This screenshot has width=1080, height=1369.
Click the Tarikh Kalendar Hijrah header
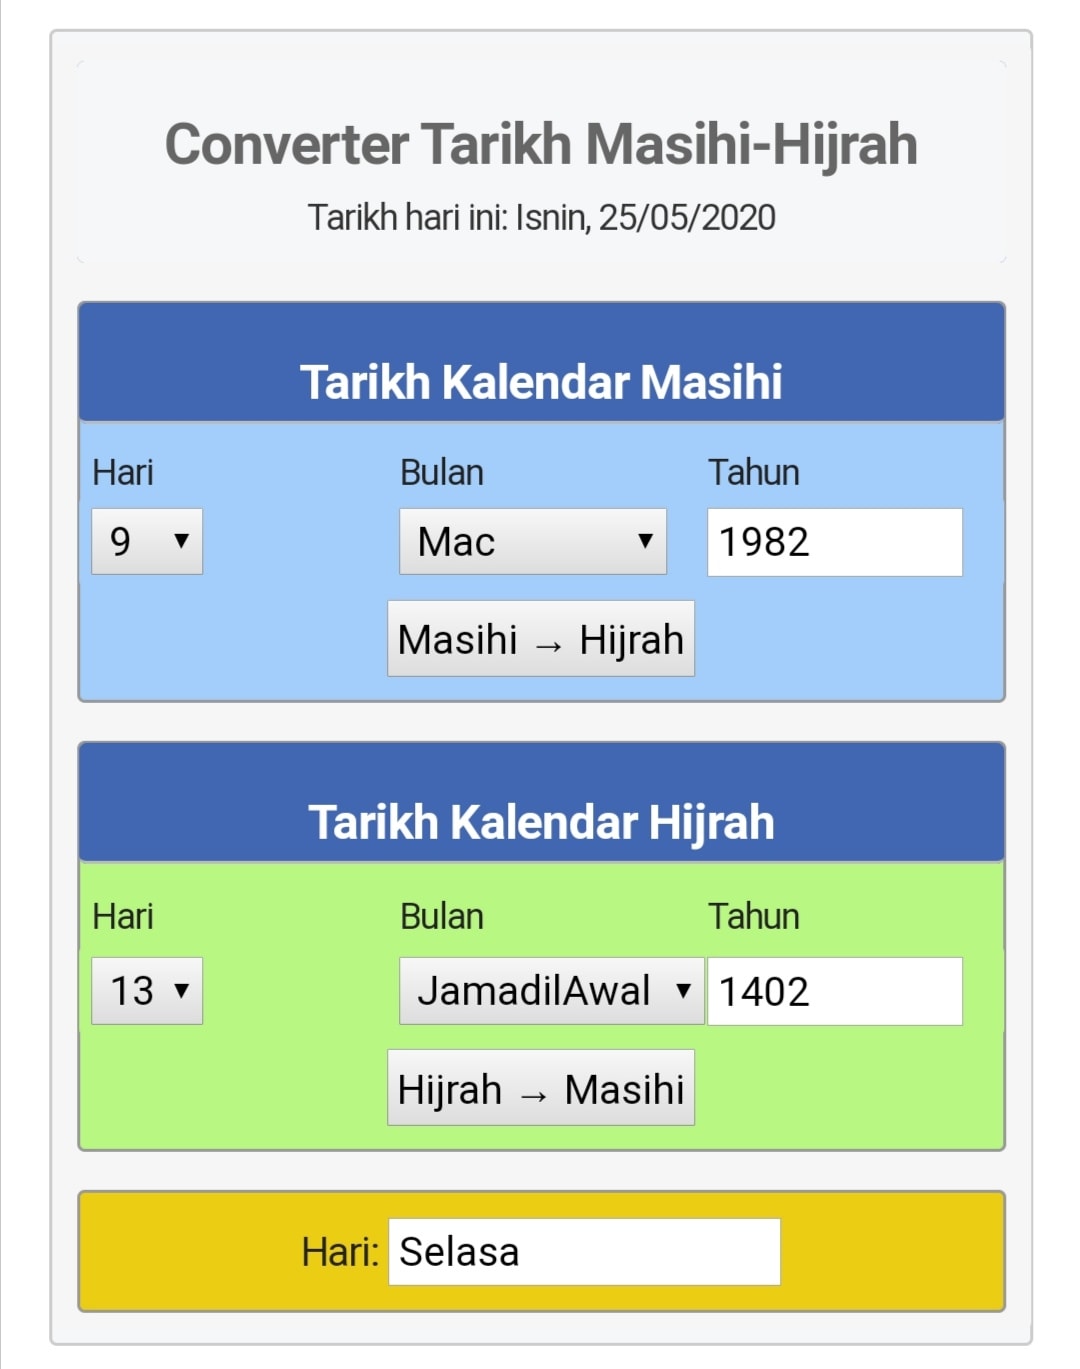pyautogui.click(x=541, y=822)
